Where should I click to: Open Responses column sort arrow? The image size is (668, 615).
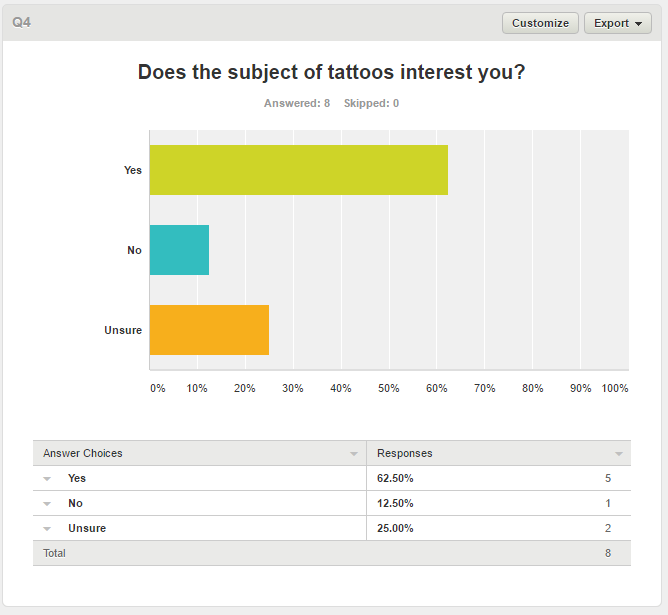(619, 454)
